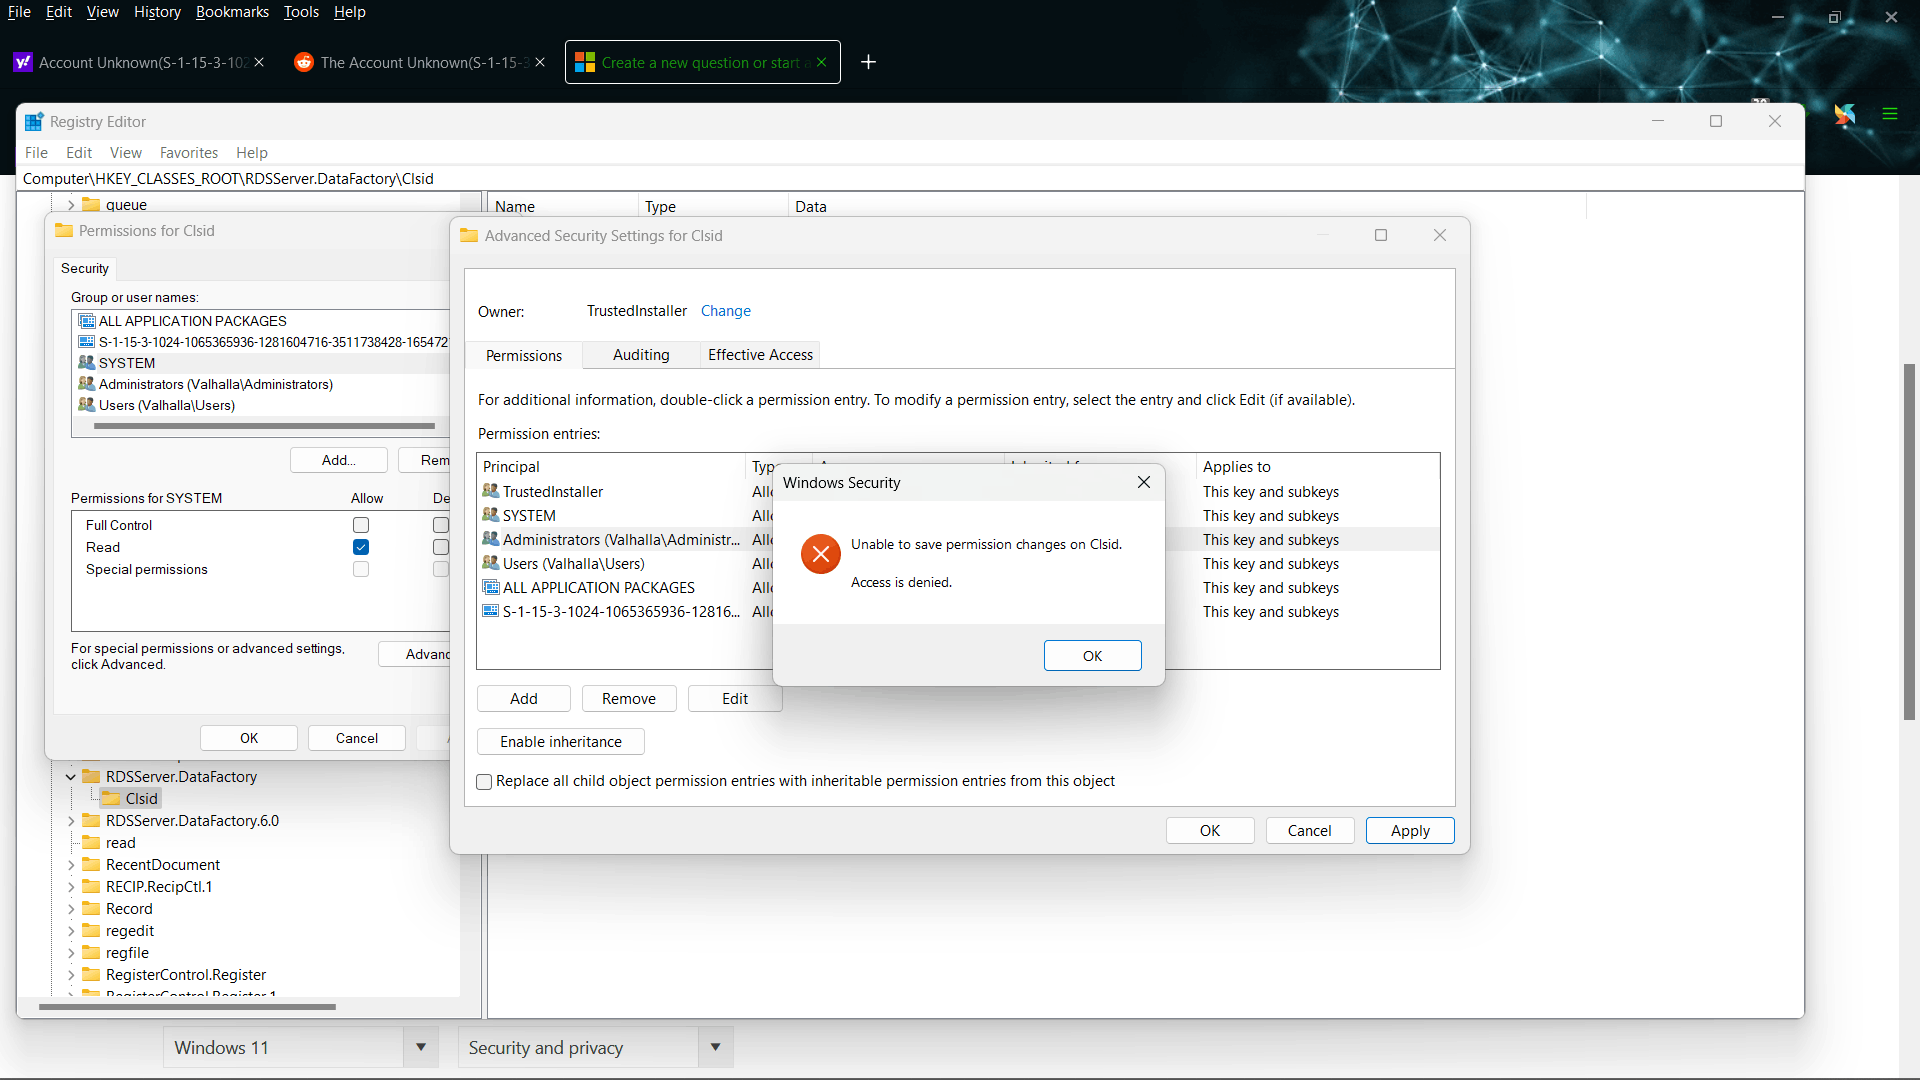The width and height of the screenshot is (1920, 1080).
Task: Click the TrustedInstaller principal group icon
Action: 490,491
